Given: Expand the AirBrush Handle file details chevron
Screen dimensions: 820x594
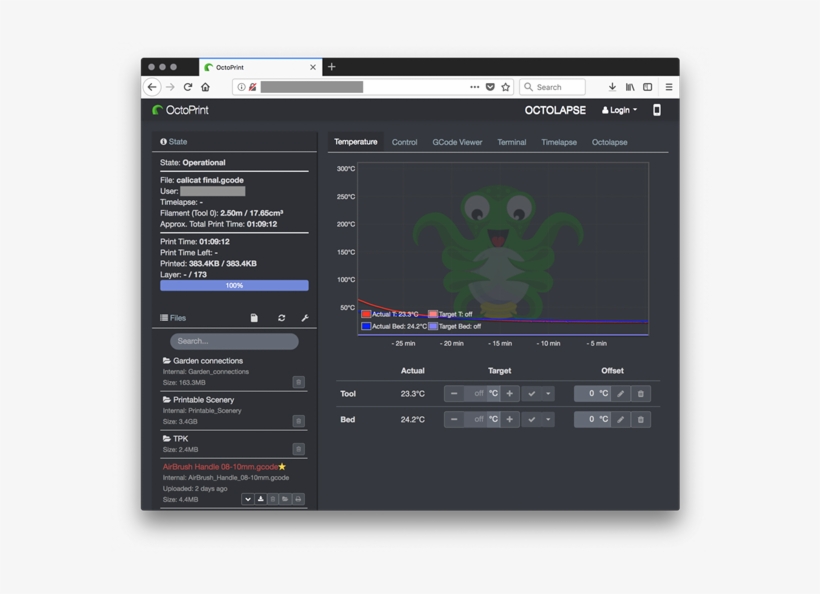Looking at the screenshot, I should [248, 499].
